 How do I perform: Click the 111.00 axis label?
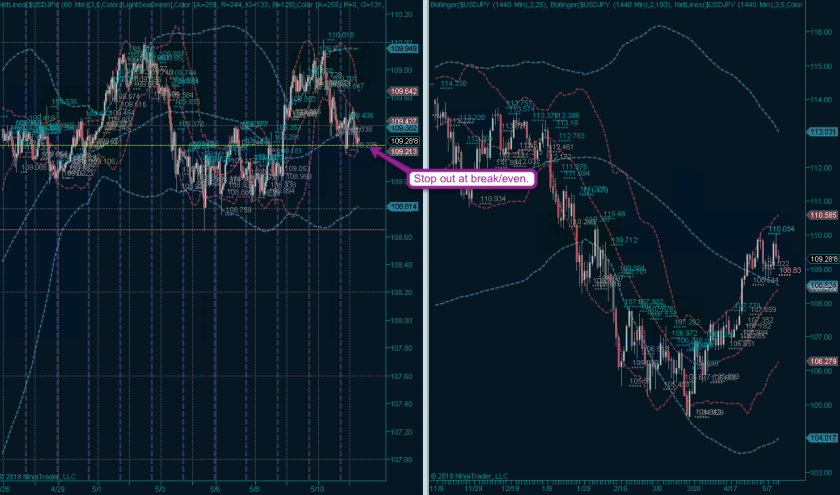click(821, 202)
